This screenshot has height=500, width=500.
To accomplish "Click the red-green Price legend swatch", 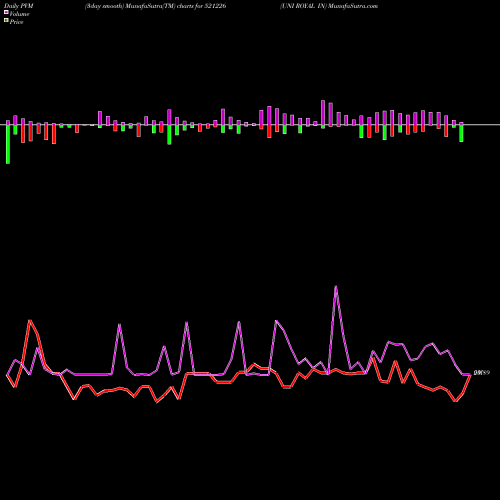I will click(6, 20).
